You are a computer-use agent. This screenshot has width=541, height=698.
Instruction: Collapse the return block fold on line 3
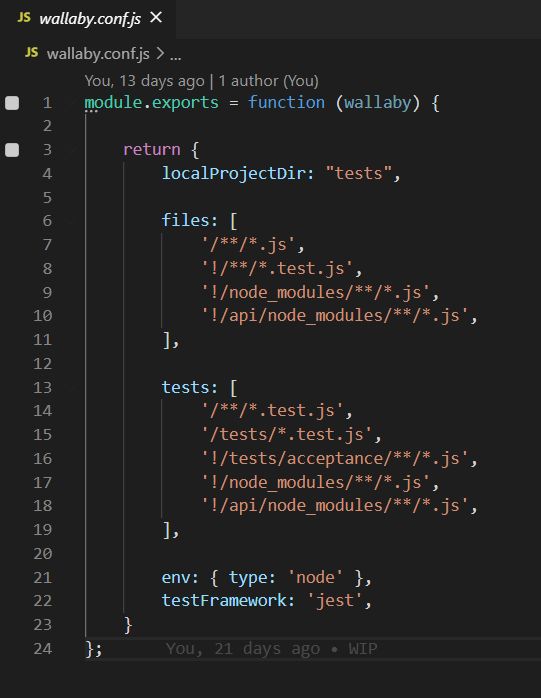tap(71, 150)
